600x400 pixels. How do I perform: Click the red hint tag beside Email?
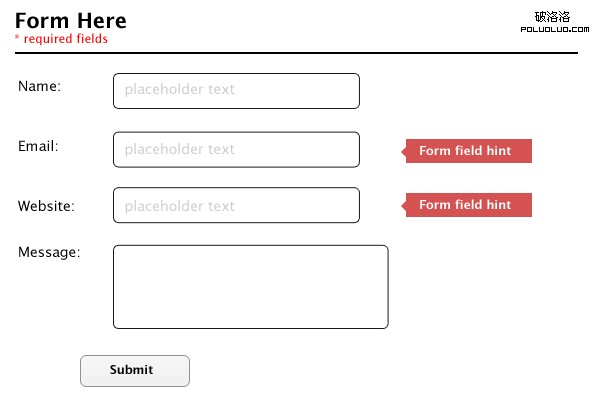[468, 151]
